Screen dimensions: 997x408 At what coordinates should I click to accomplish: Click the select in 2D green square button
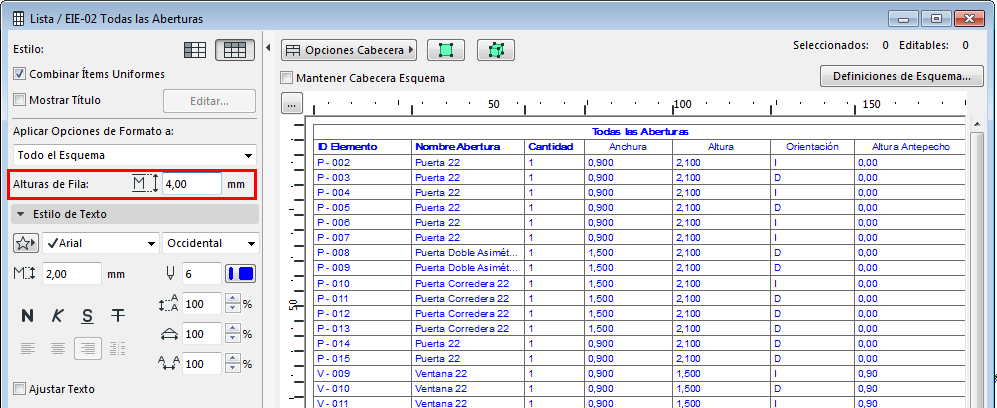point(446,50)
